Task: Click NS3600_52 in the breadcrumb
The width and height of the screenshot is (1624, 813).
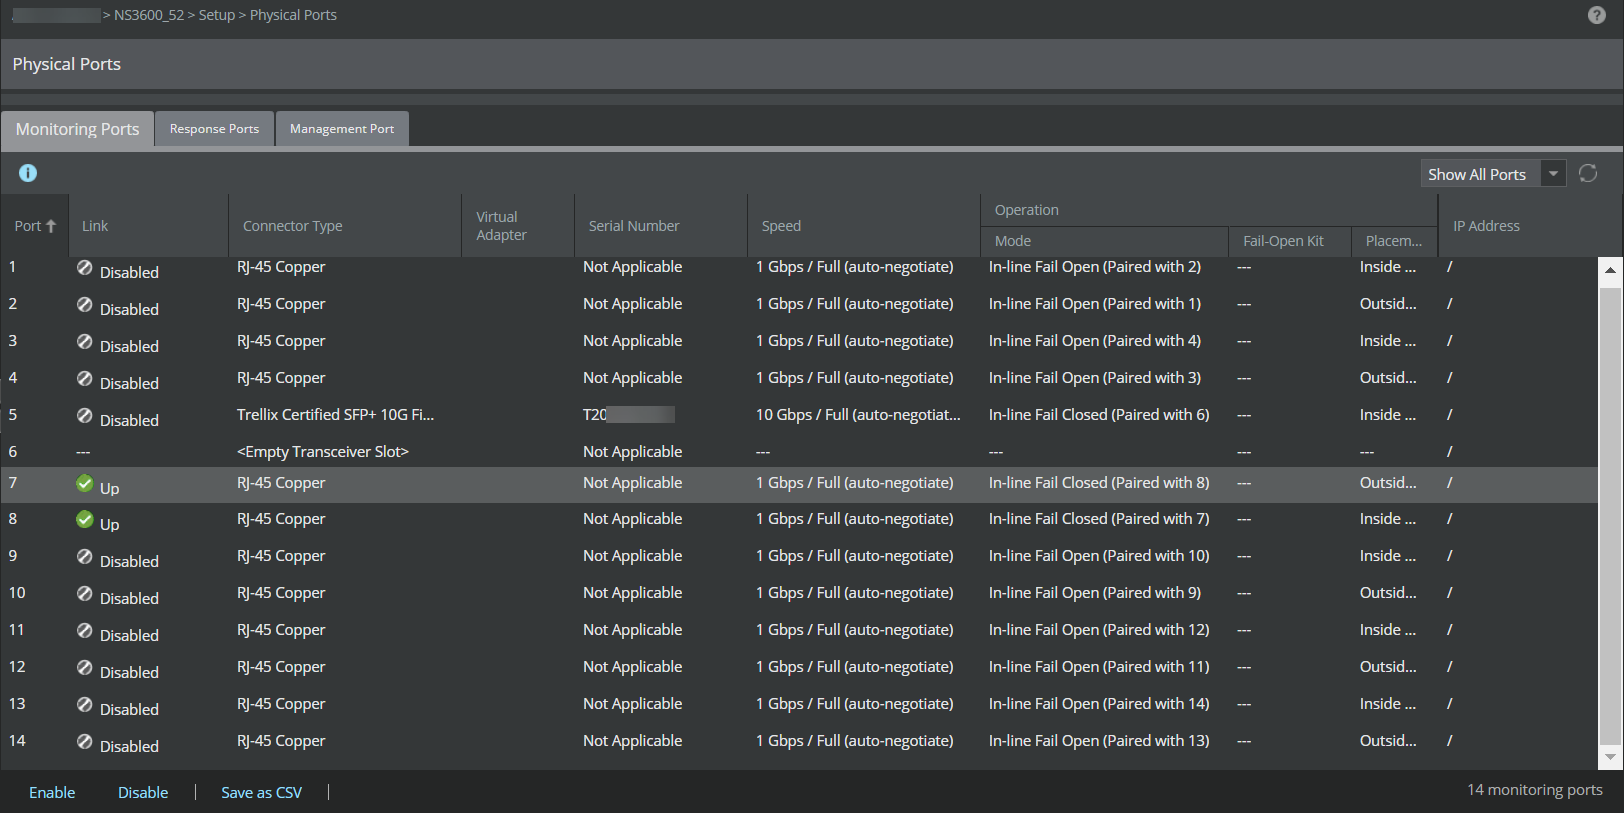Action: 149,15
